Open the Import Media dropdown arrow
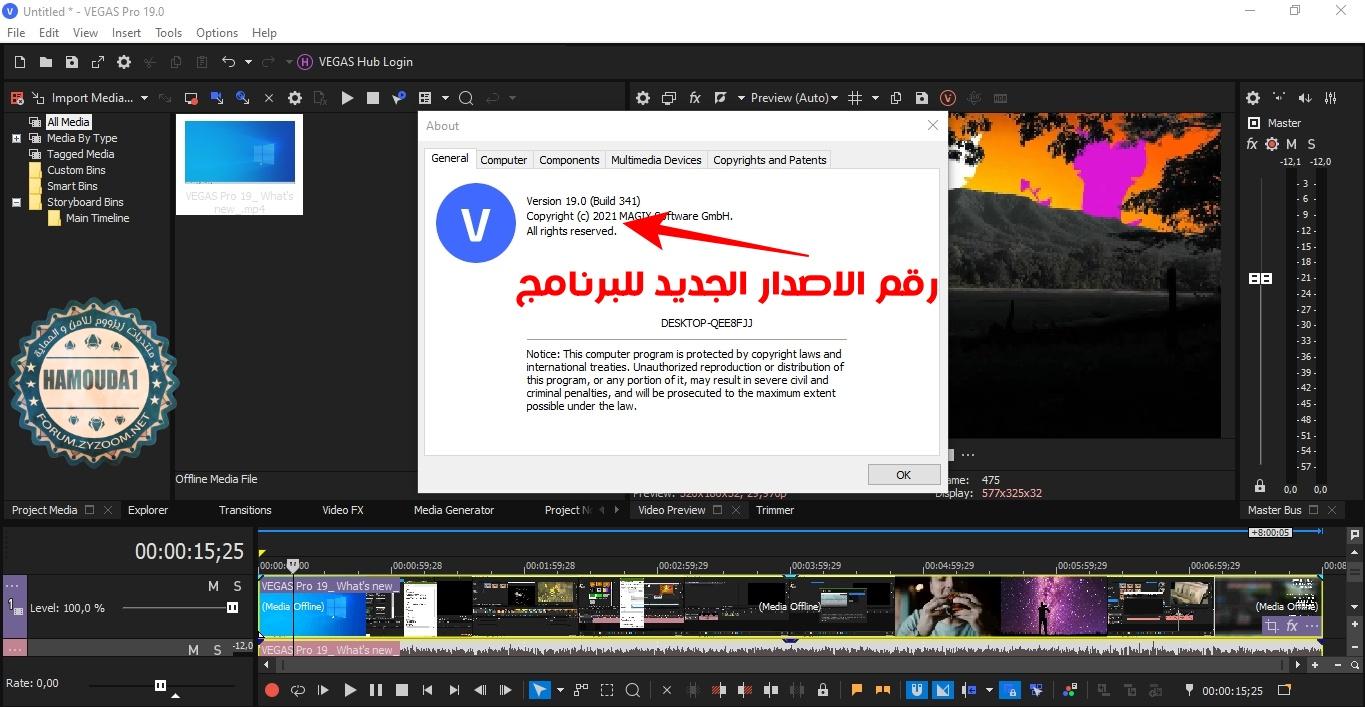This screenshot has width=1365, height=707. 144,98
